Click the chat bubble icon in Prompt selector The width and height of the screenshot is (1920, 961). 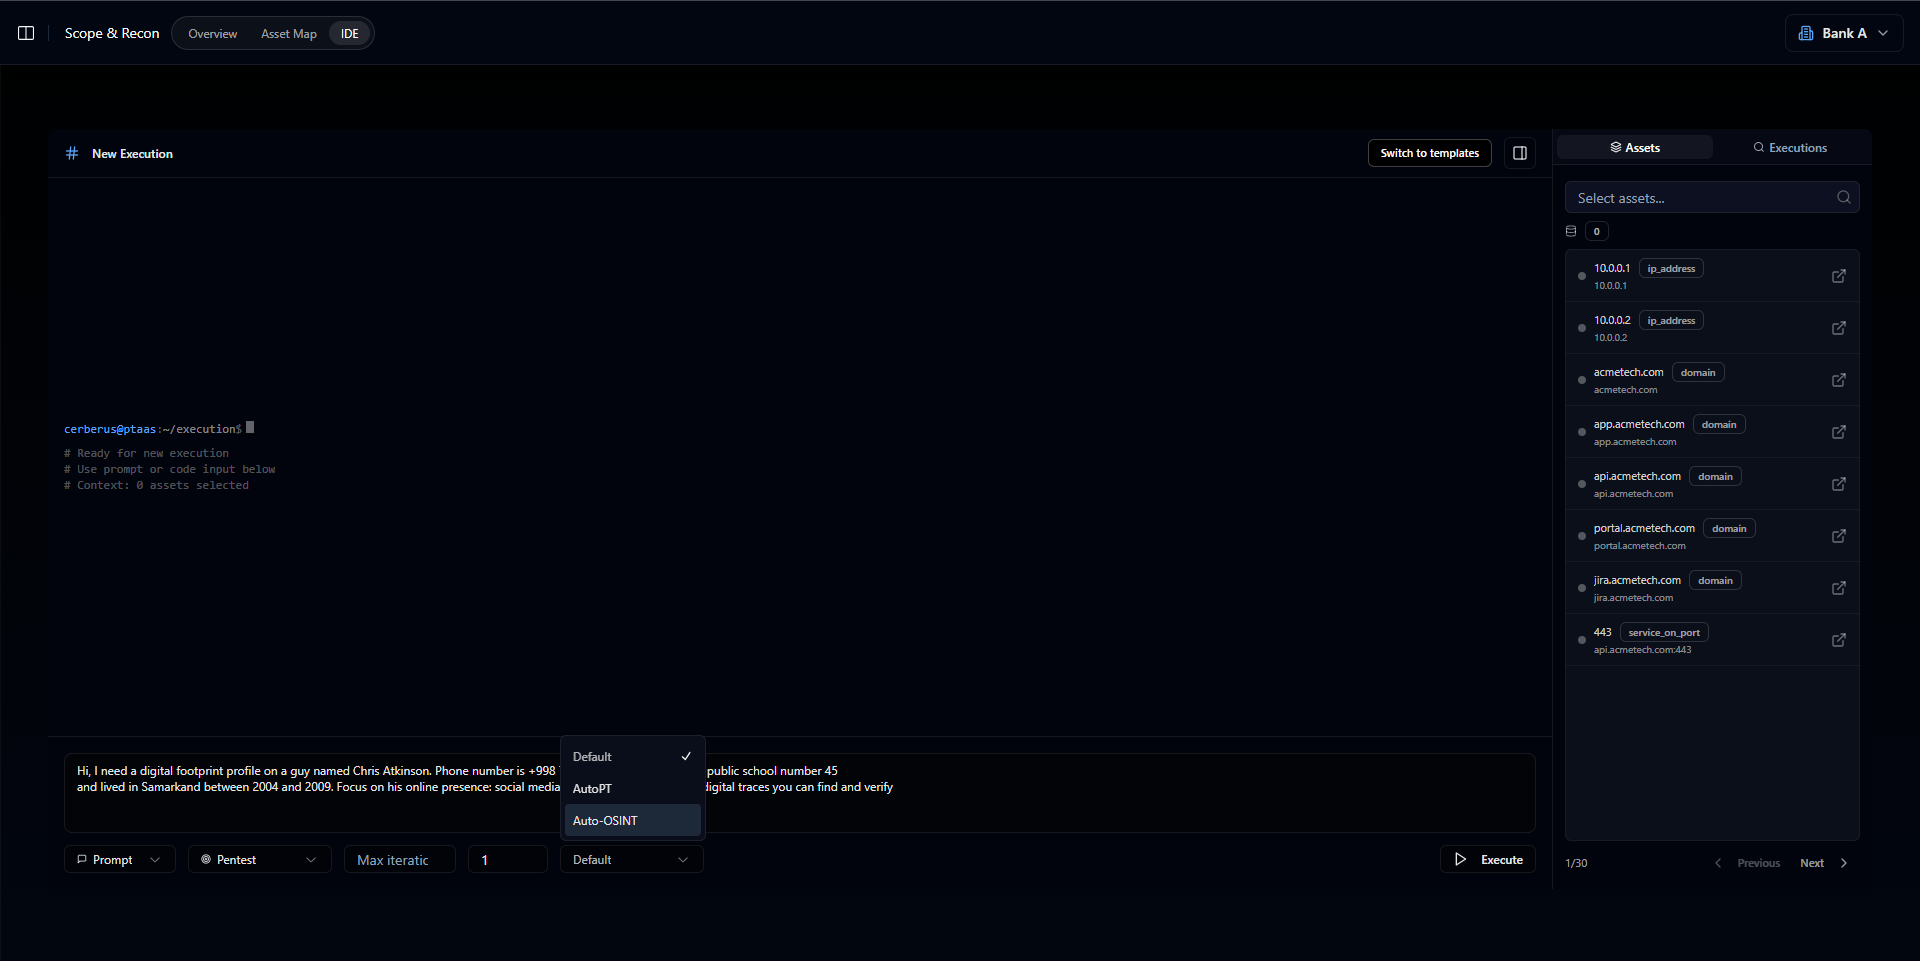[82, 859]
